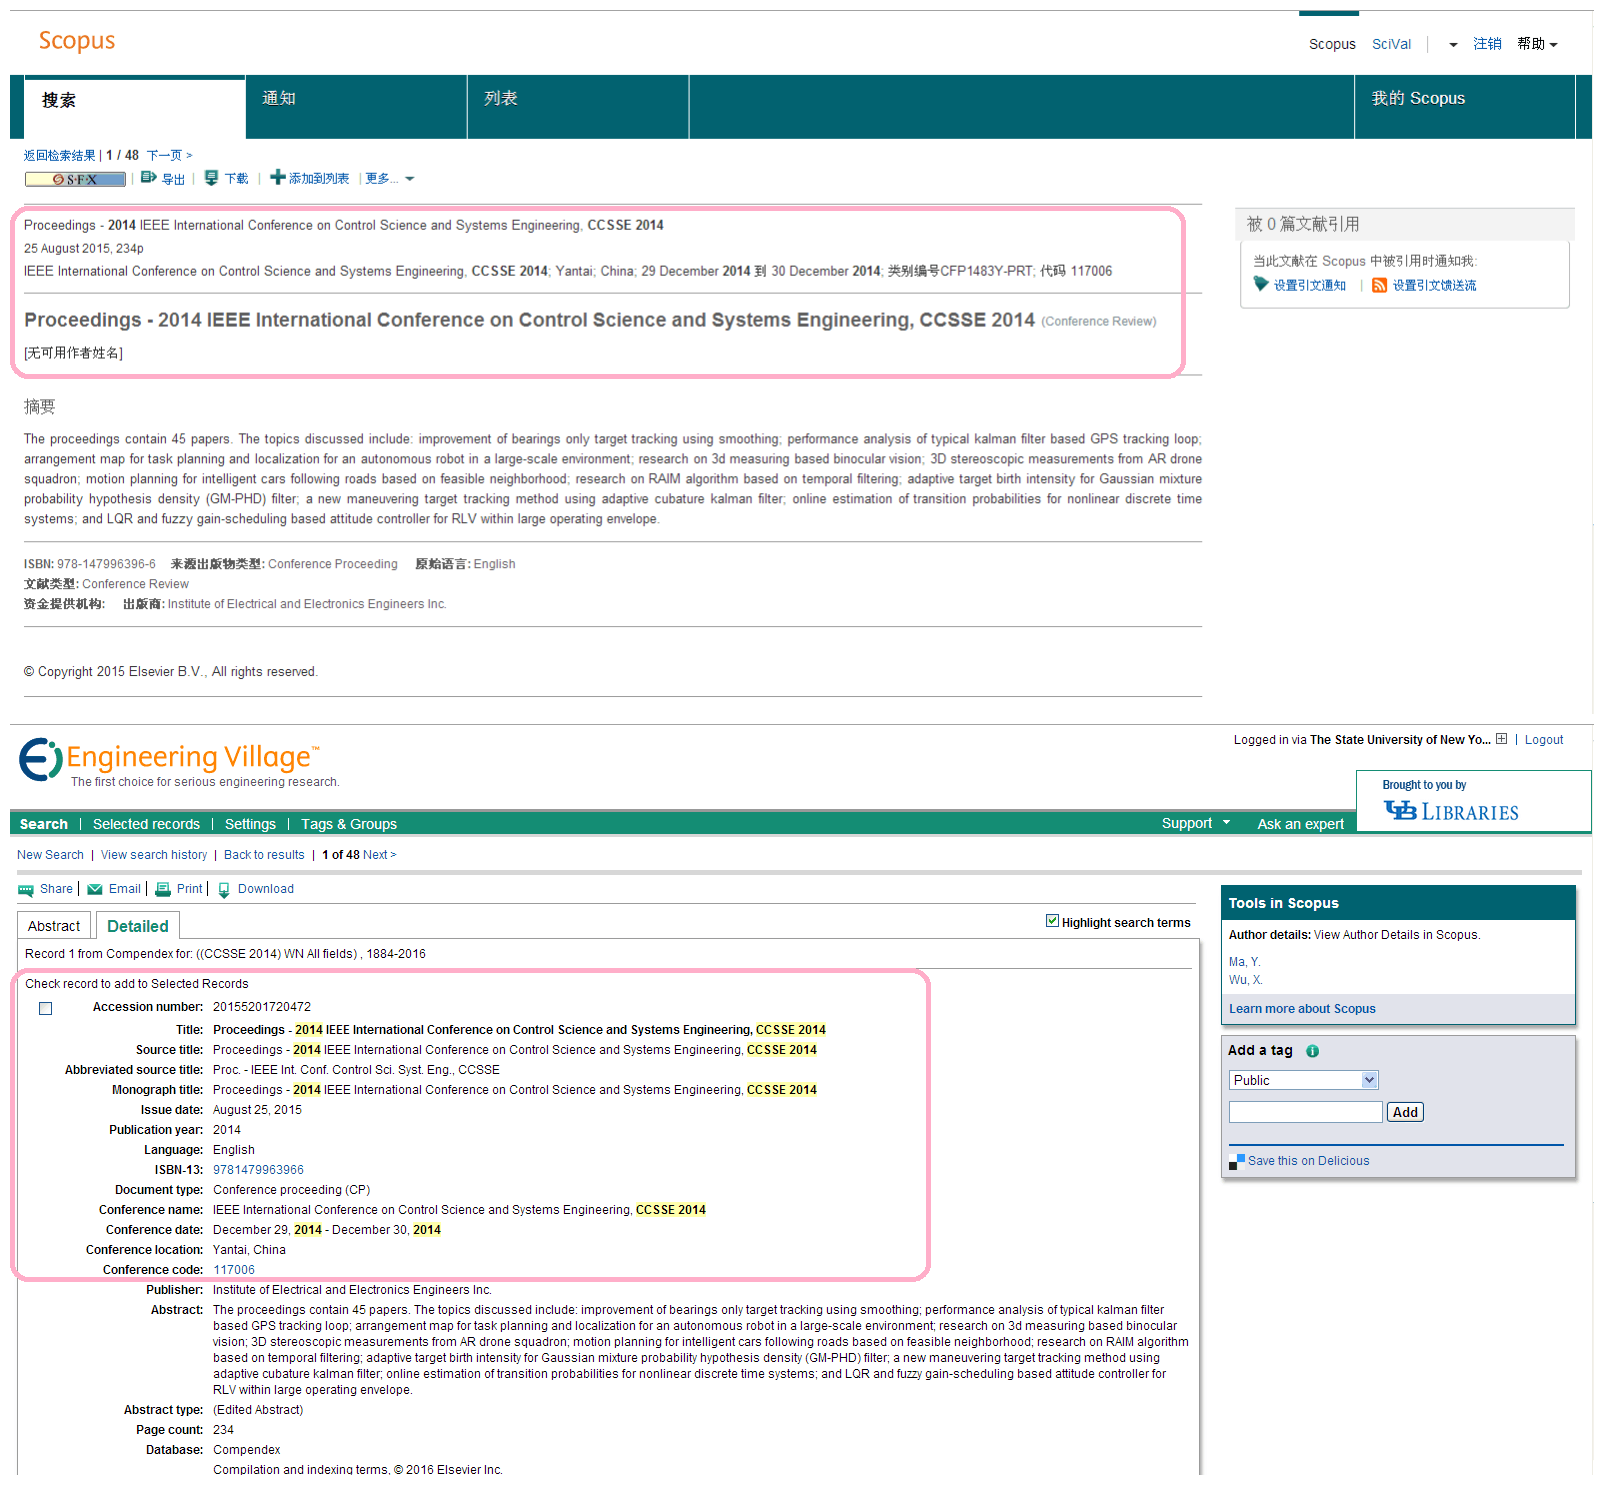The image size is (1604, 1485).
Task: Click the New Search link
Action: click(50, 855)
